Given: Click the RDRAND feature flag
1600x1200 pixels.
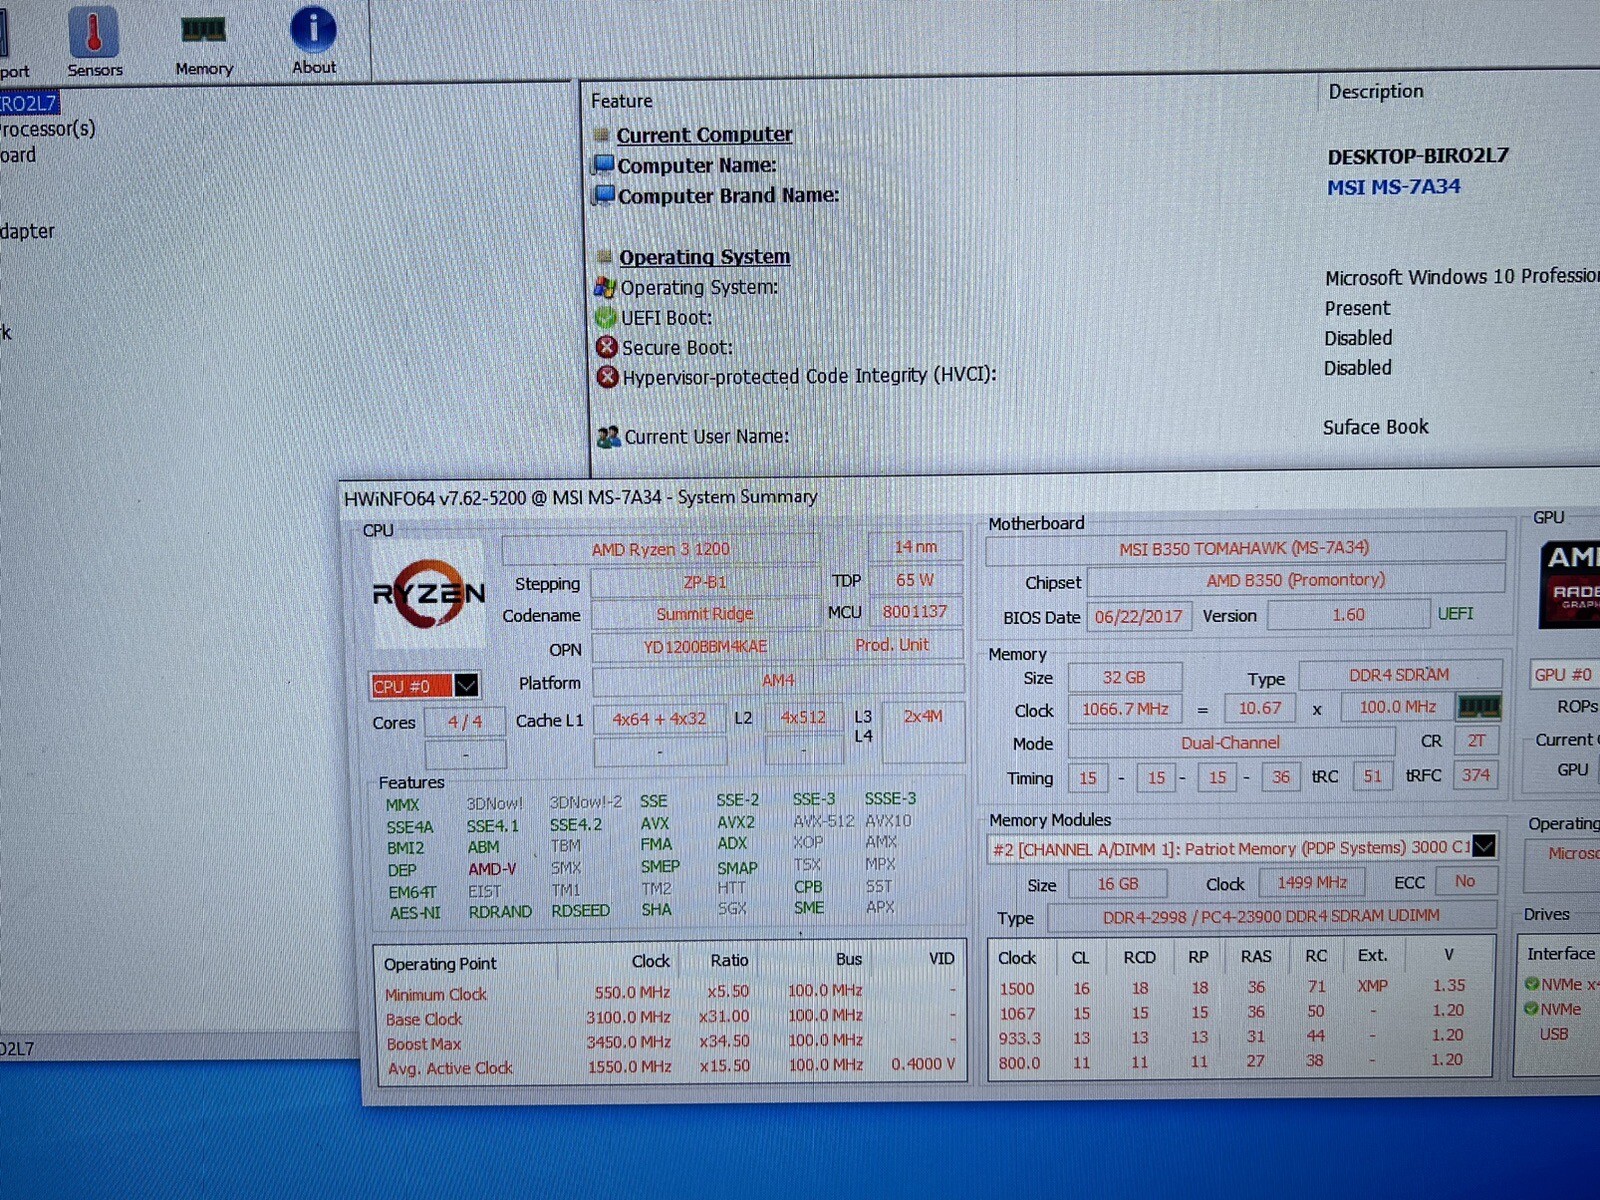Looking at the screenshot, I should [500, 911].
